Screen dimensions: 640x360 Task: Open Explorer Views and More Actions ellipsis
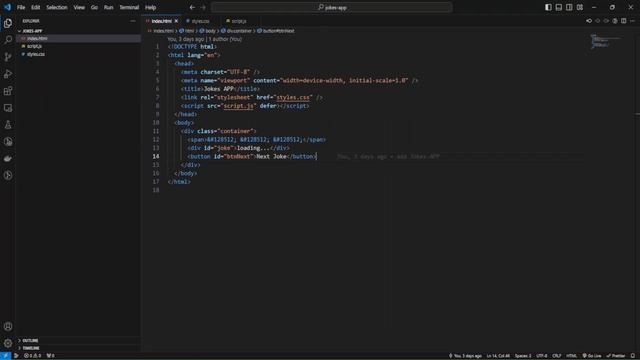tap(133, 21)
